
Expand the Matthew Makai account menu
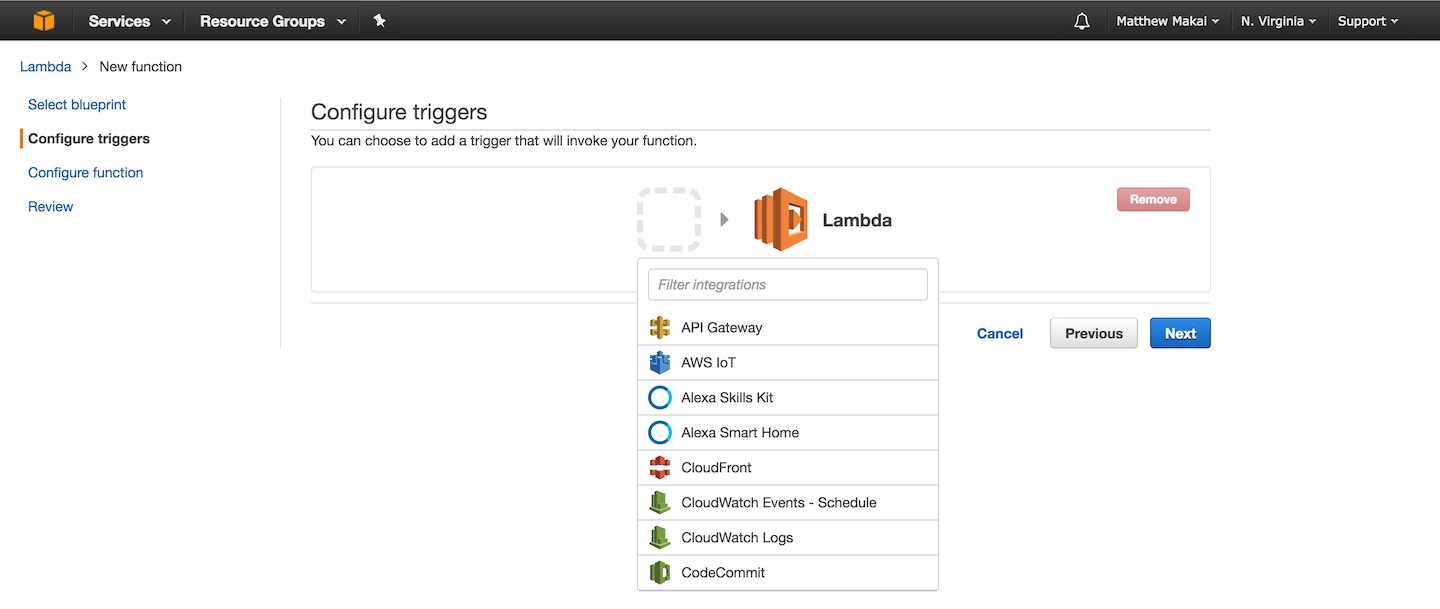[1167, 20]
